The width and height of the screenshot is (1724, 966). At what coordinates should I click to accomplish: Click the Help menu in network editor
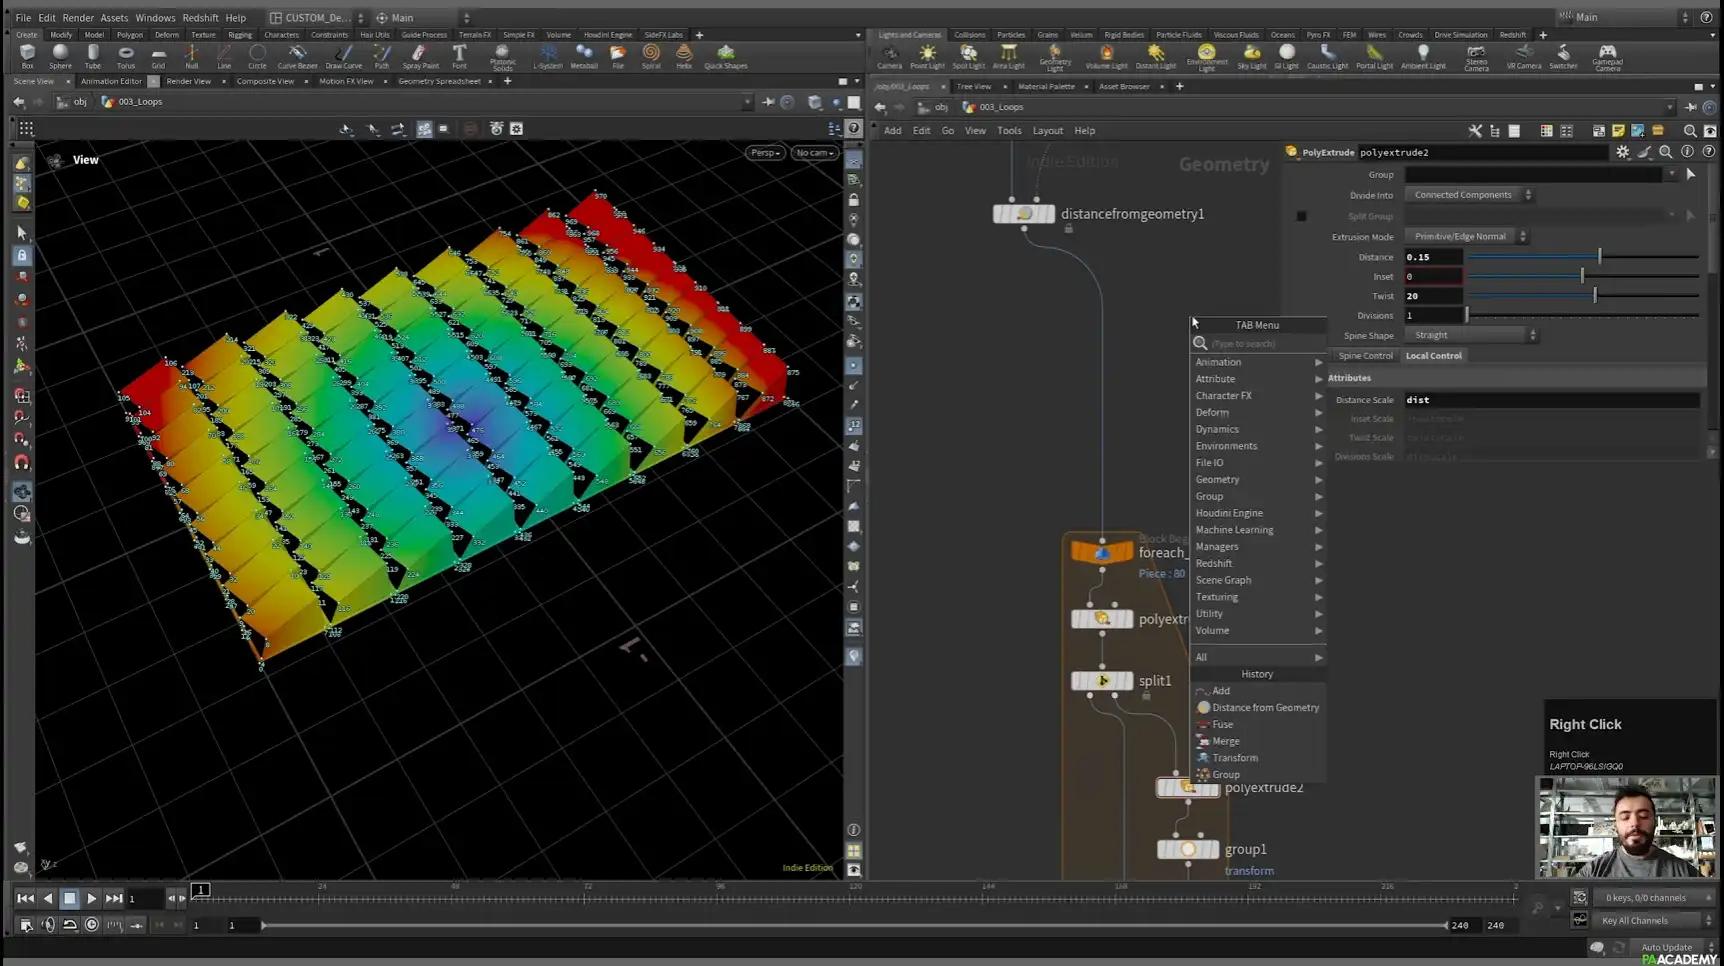(1084, 130)
